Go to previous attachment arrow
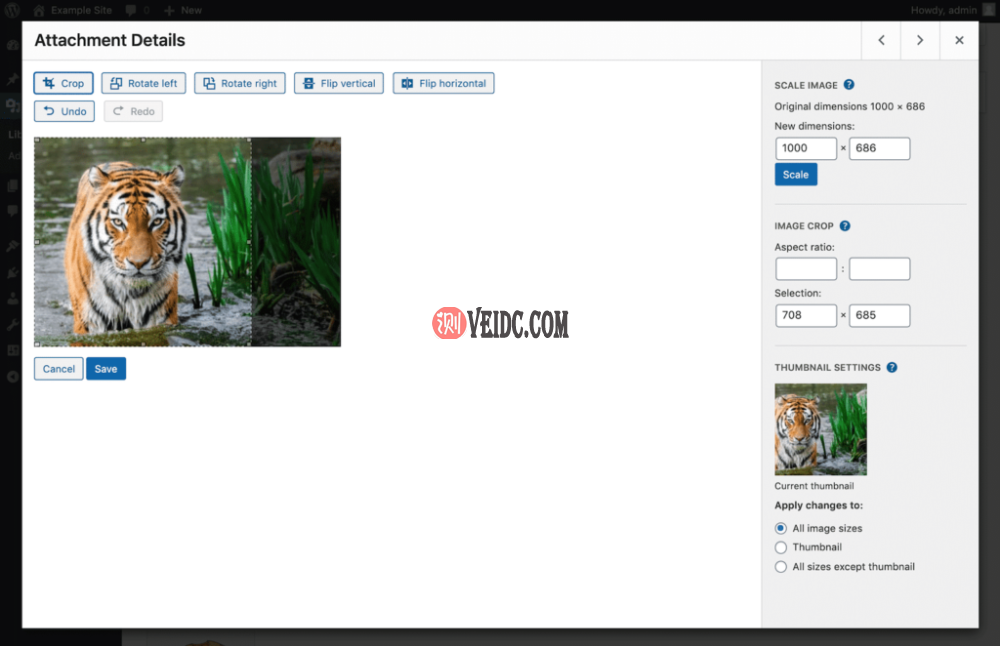 [881, 40]
